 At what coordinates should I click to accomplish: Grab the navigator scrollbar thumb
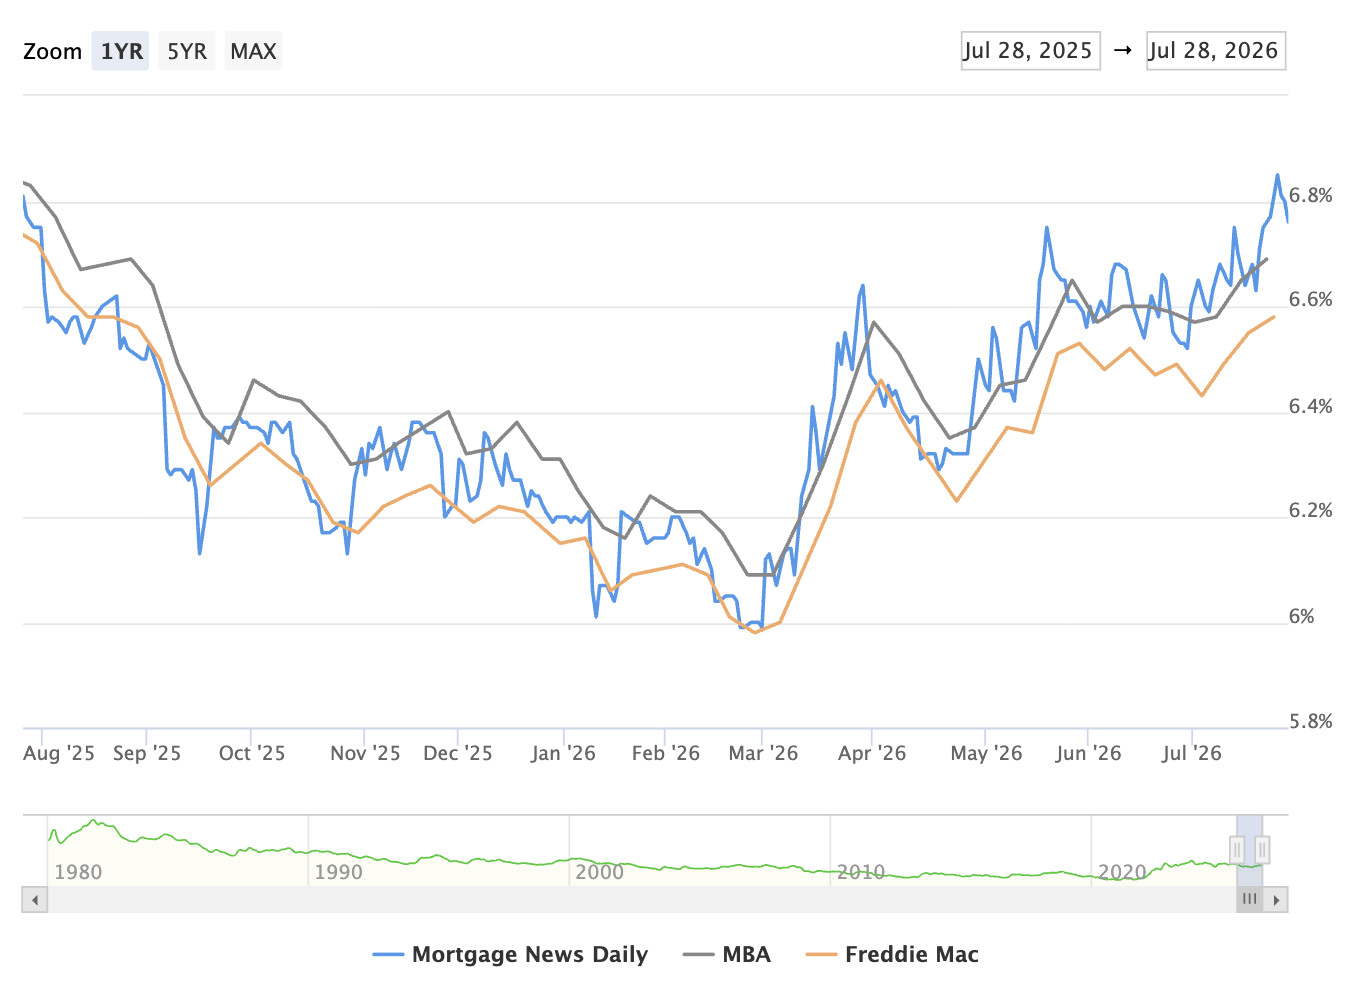pos(1250,900)
